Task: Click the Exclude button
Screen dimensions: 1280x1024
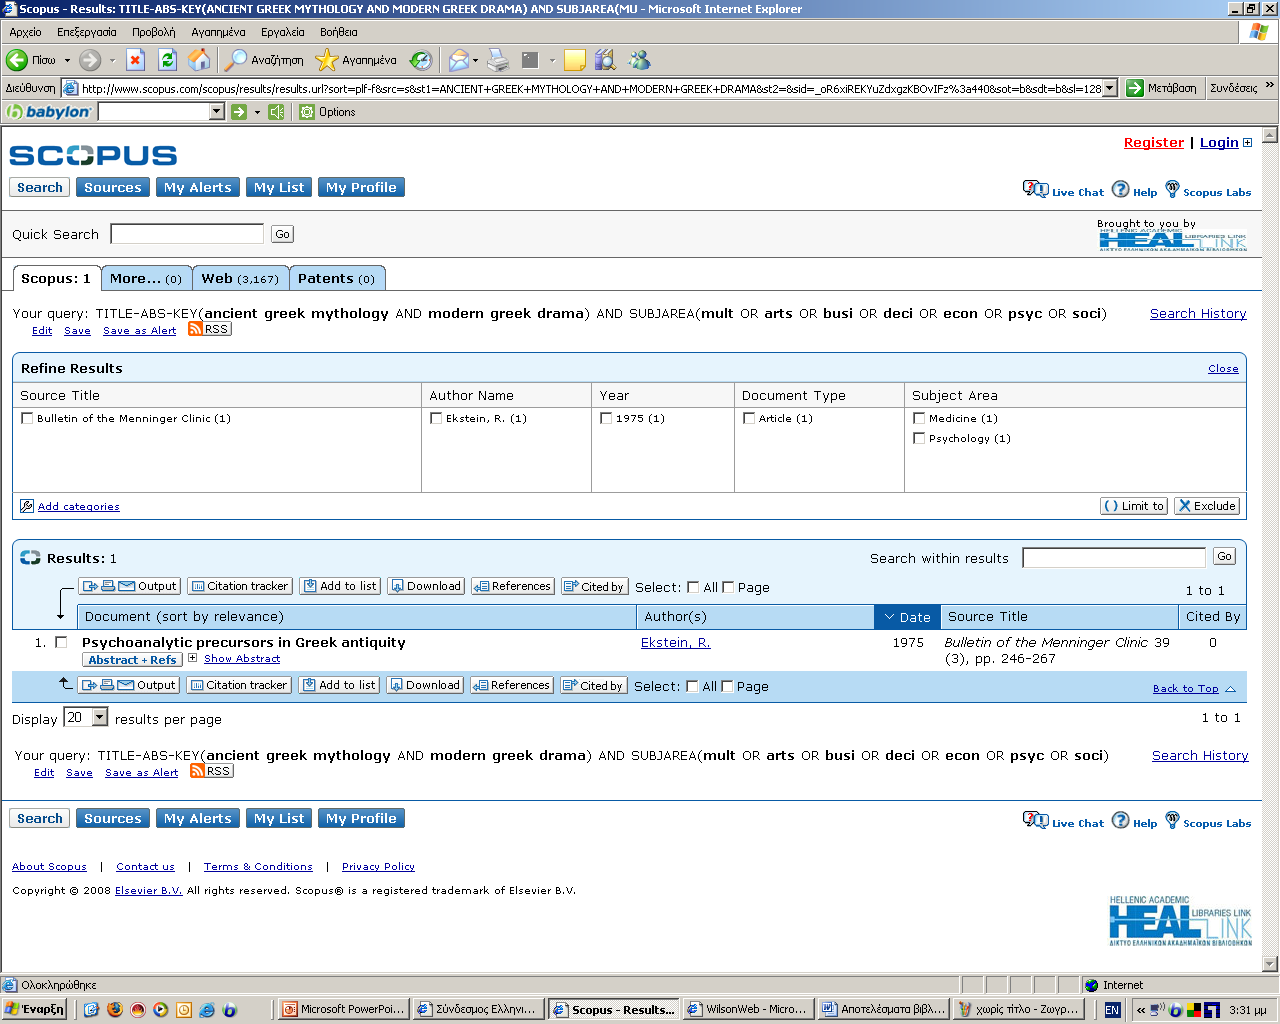Action: click(1207, 506)
